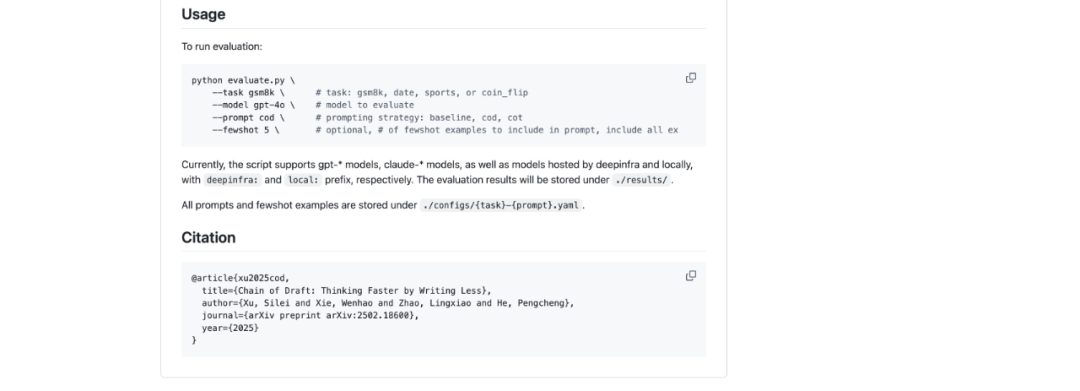Click the coin_flip task comment text
The width and height of the screenshot is (1080, 391).
tap(504, 93)
